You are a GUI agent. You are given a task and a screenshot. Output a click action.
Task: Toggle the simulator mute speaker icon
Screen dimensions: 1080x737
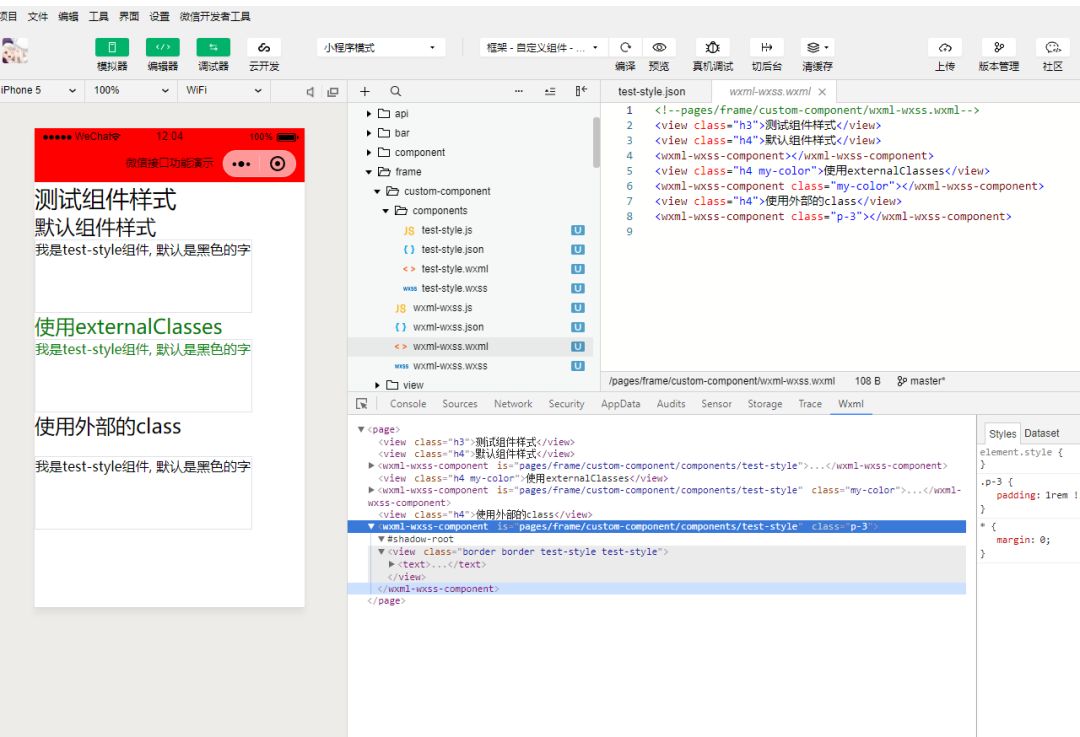click(310, 92)
